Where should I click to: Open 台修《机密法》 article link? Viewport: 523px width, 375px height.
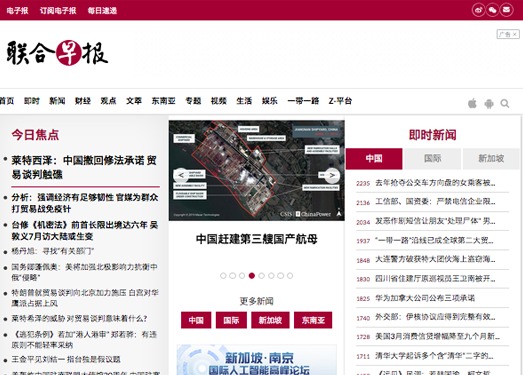pyautogui.click(x=85, y=231)
